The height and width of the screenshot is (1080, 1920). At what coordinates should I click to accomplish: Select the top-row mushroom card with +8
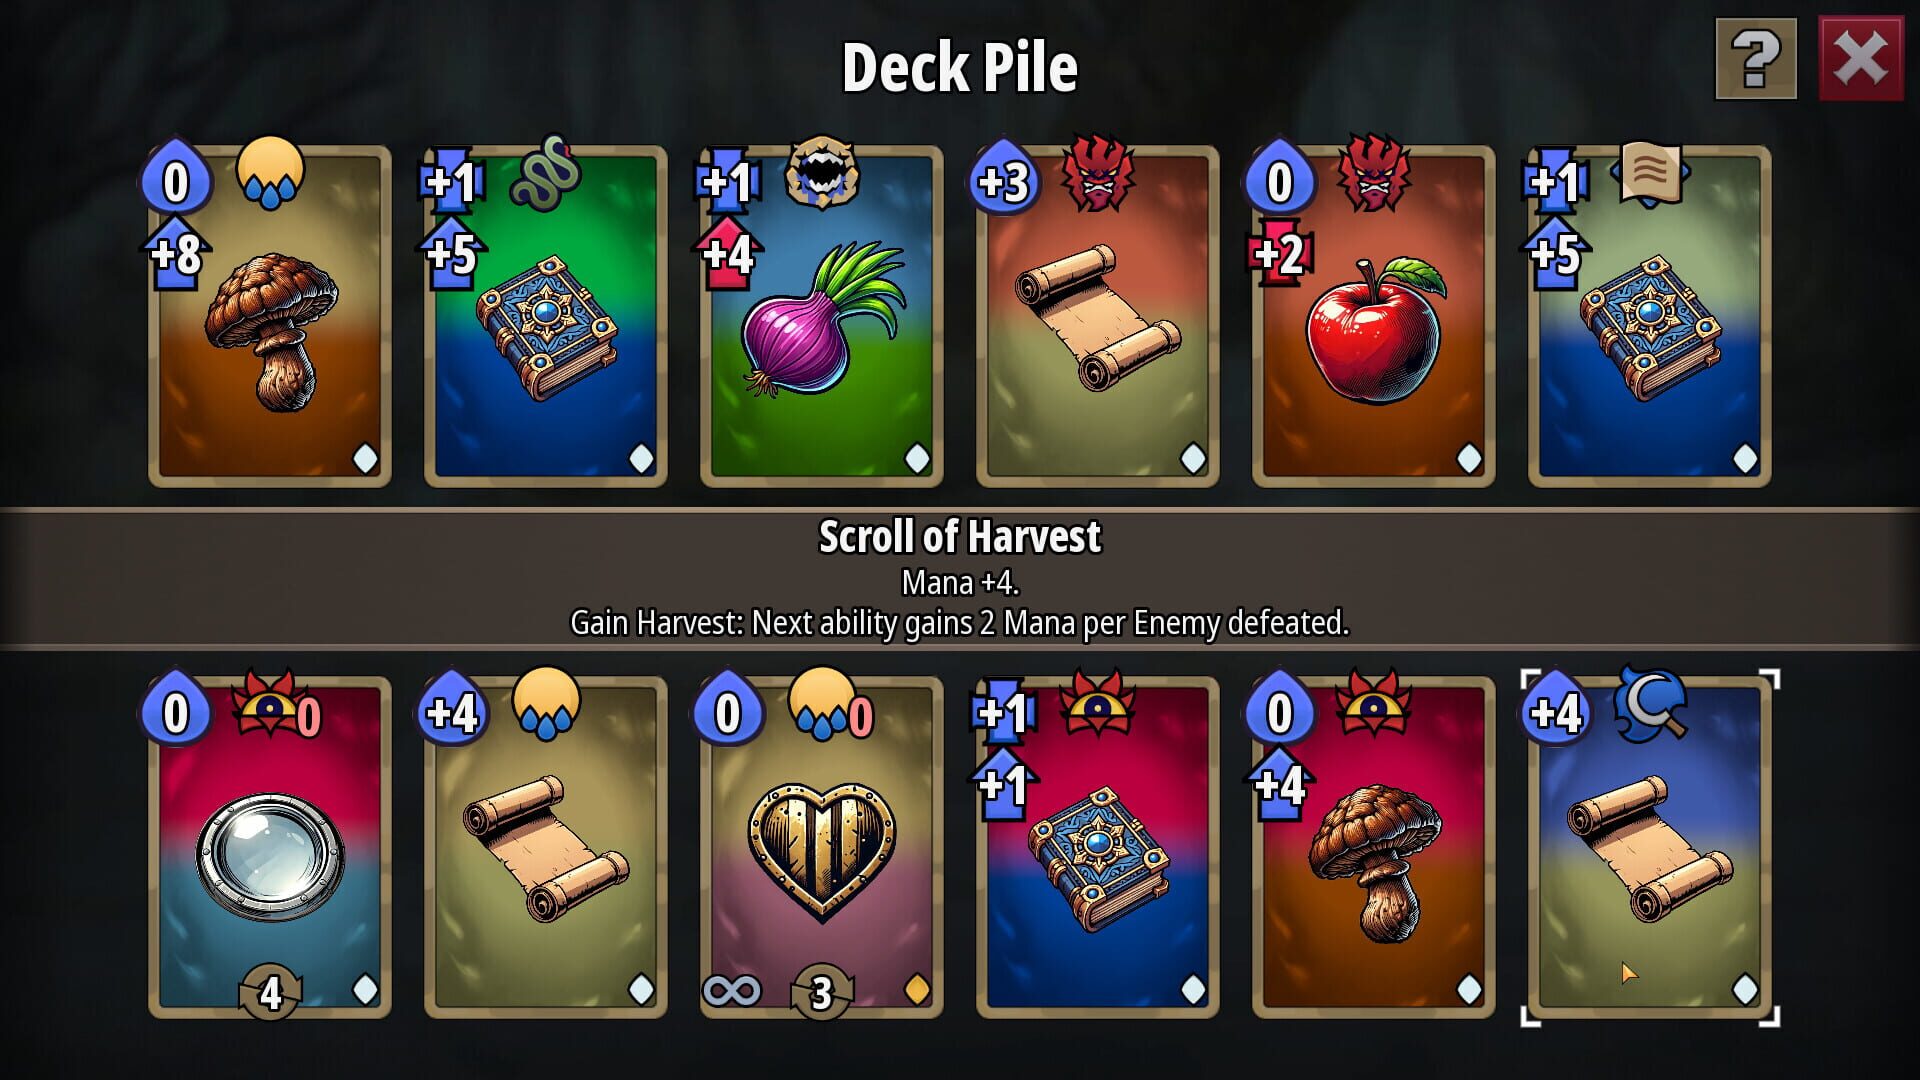coord(270,316)
